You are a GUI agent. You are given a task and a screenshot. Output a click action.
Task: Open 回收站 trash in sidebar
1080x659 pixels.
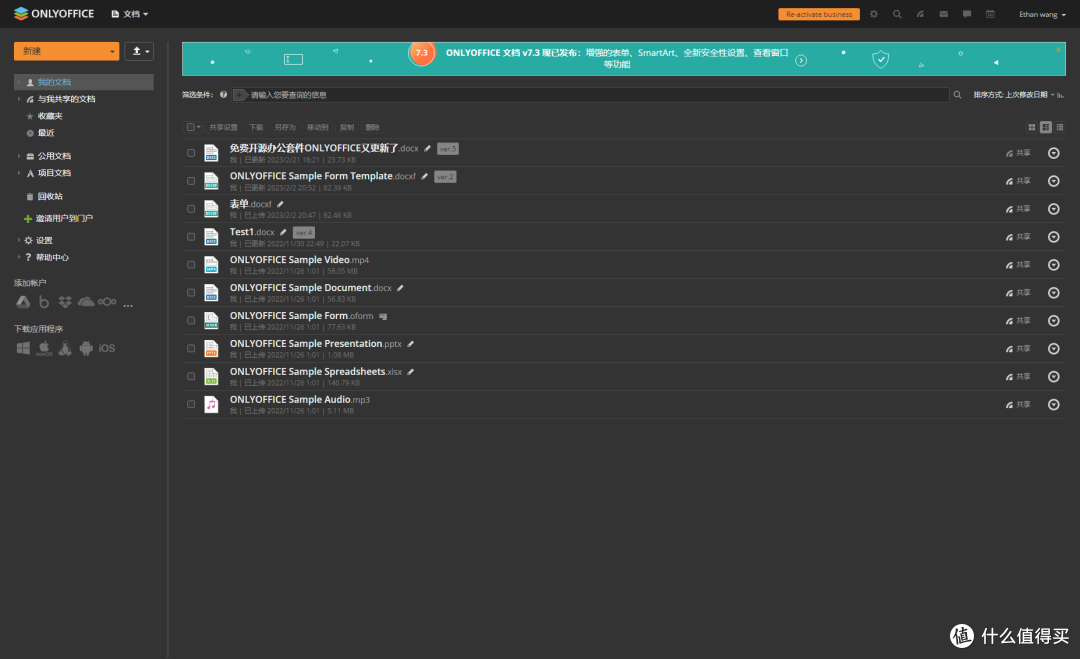pos(50,196)
